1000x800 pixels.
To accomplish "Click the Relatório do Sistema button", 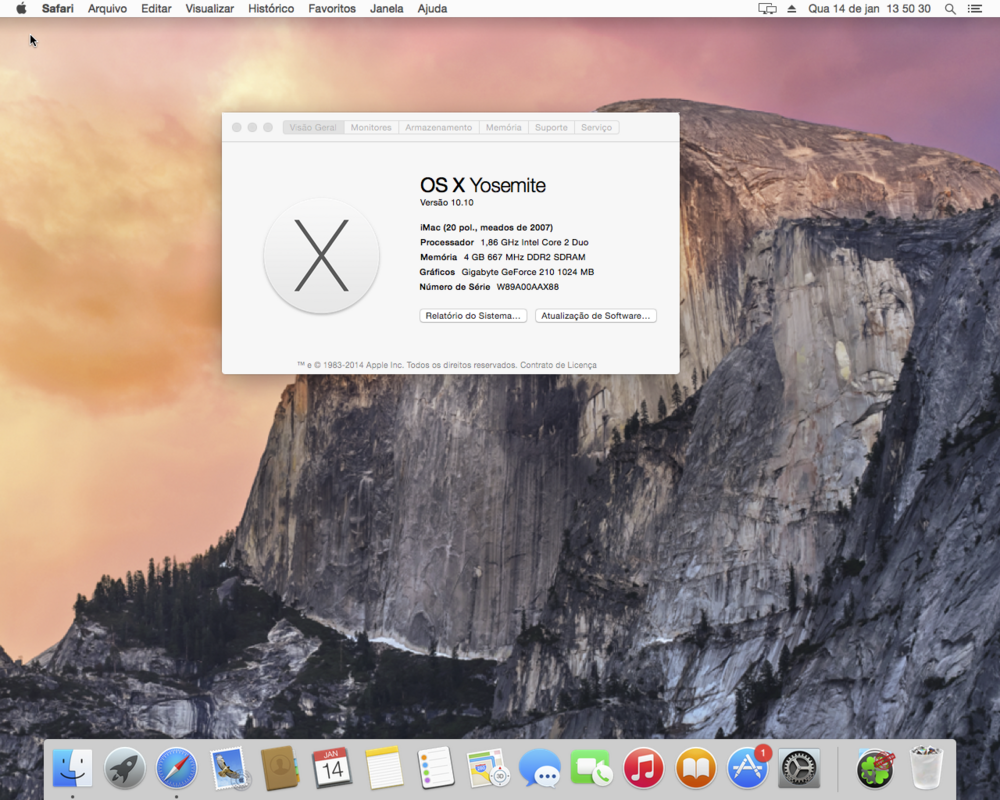I will click(x=473, y=316).
